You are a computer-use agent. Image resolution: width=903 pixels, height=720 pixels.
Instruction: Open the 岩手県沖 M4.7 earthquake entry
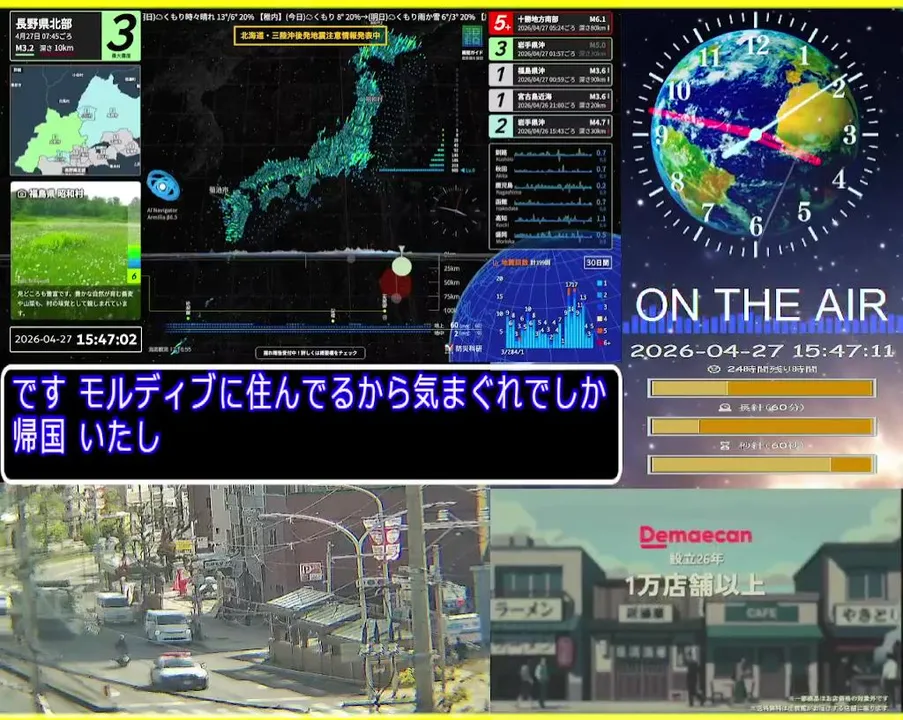coord(551,126)
